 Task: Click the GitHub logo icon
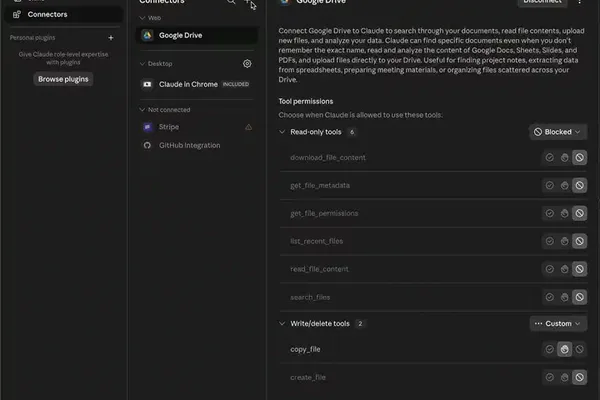pos(147,145)
